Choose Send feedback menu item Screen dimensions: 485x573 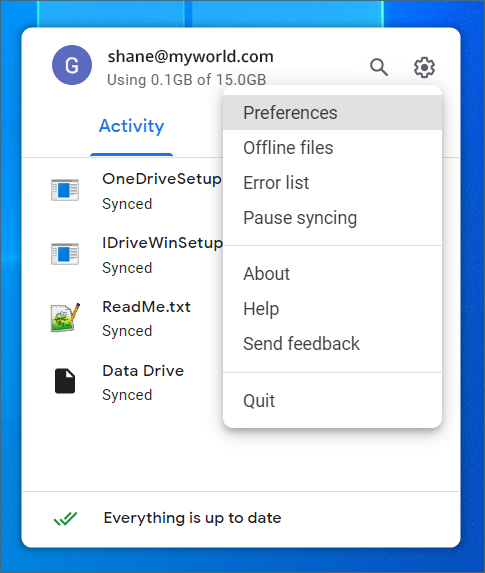coord(332,344)
